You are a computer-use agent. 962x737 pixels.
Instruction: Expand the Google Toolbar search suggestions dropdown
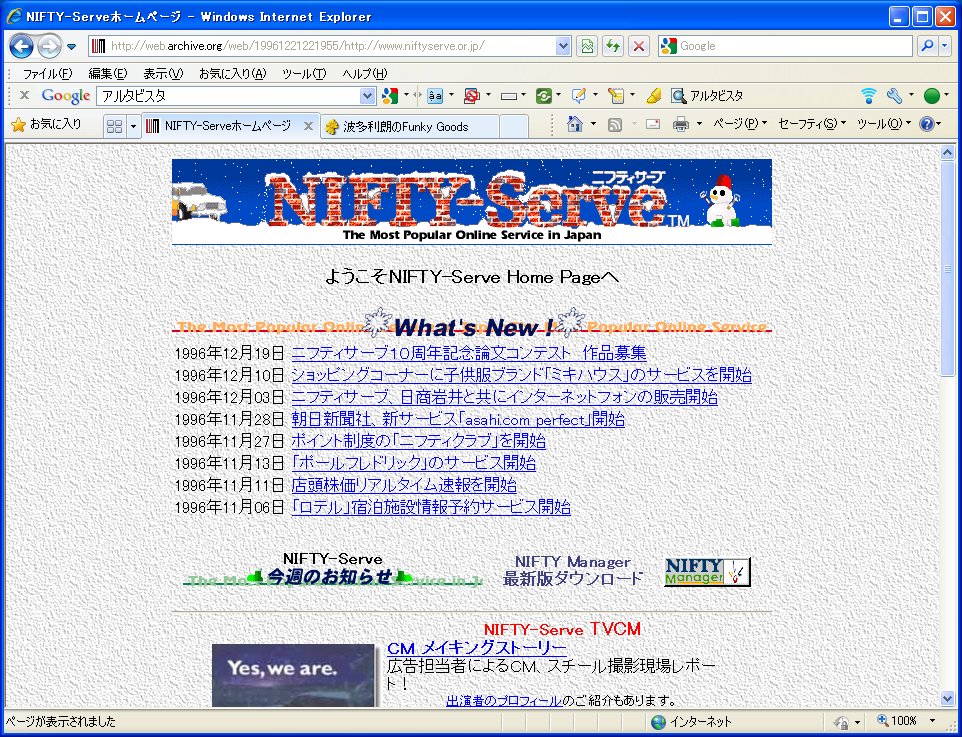pyautogui.click(x=367, y=96)
